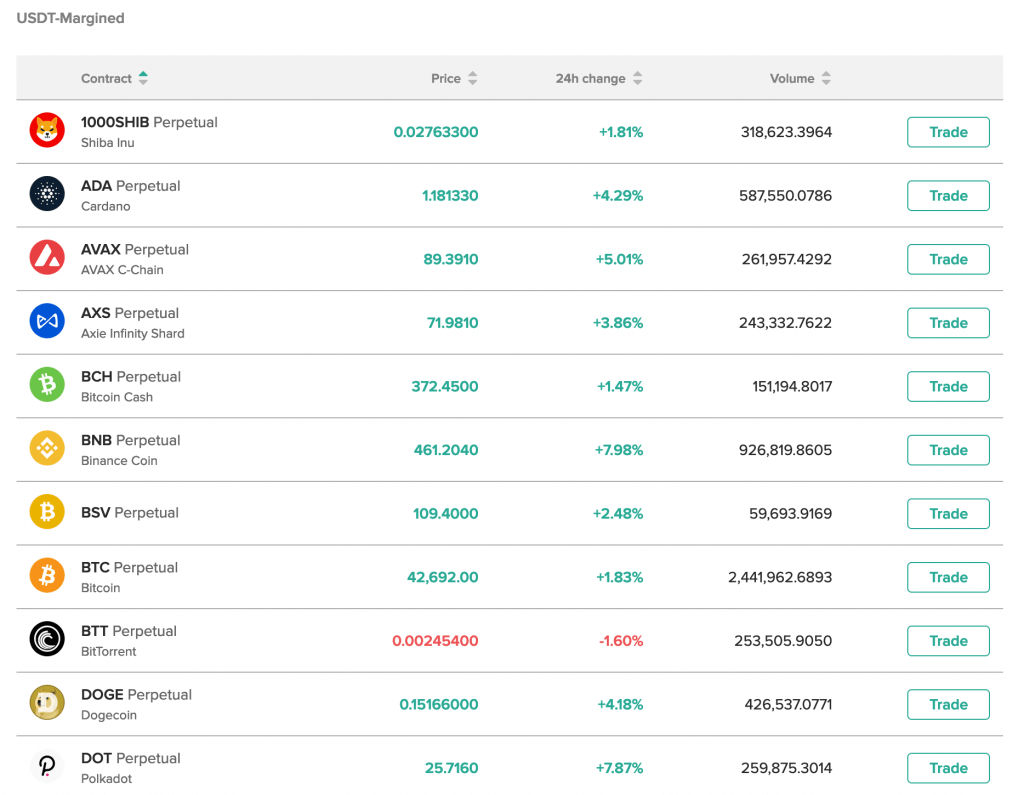Click the Cardano ADA coin icon
This screenshot has height=795, width=1024.
tap(47, 193)
